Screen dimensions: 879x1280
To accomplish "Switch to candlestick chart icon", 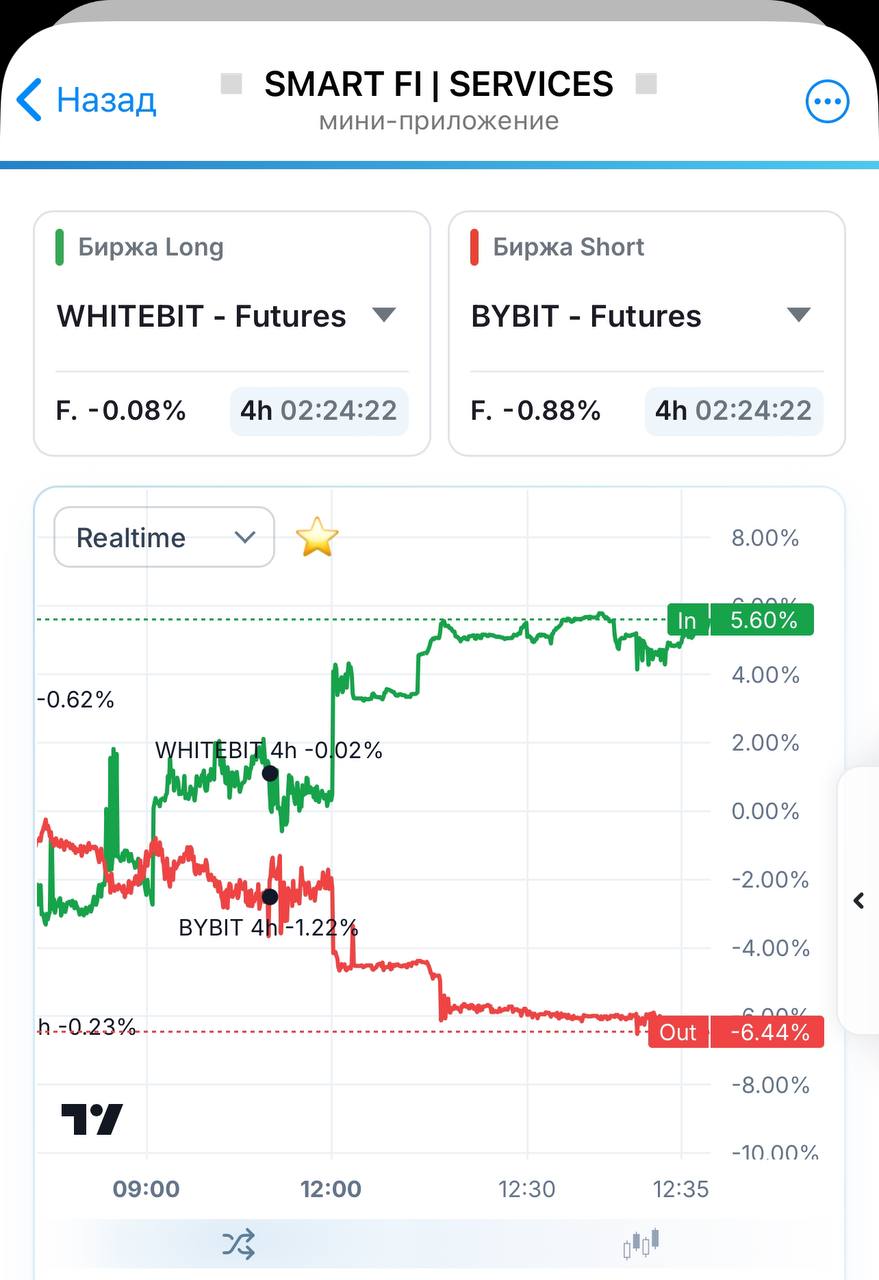I will pos(642,1243).
